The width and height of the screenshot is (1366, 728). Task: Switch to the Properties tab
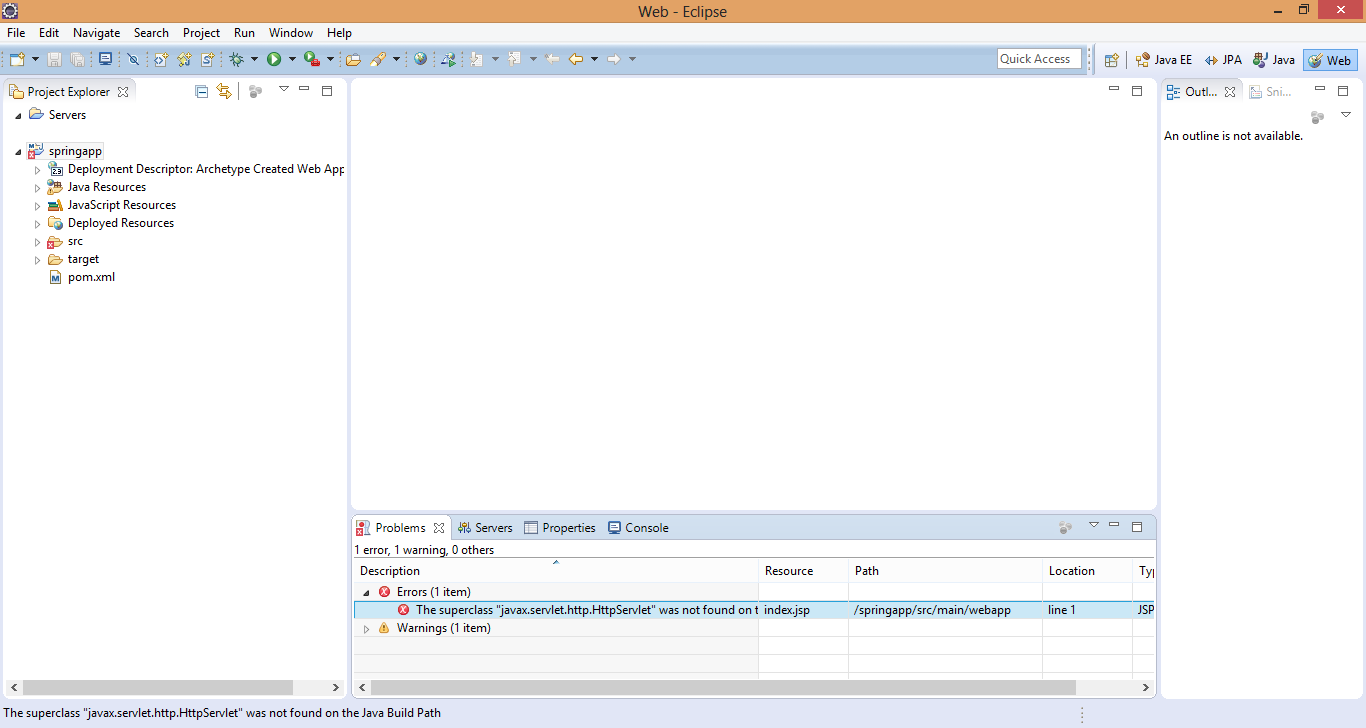560,528
